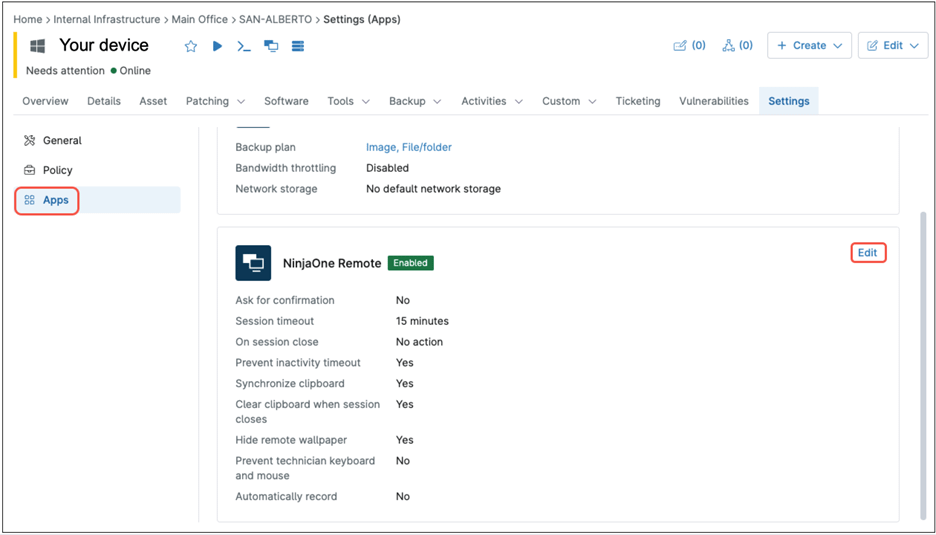The width and height of the screenshot is (936, 535).
Task: Click the favorite star icon
Action: 191,46
